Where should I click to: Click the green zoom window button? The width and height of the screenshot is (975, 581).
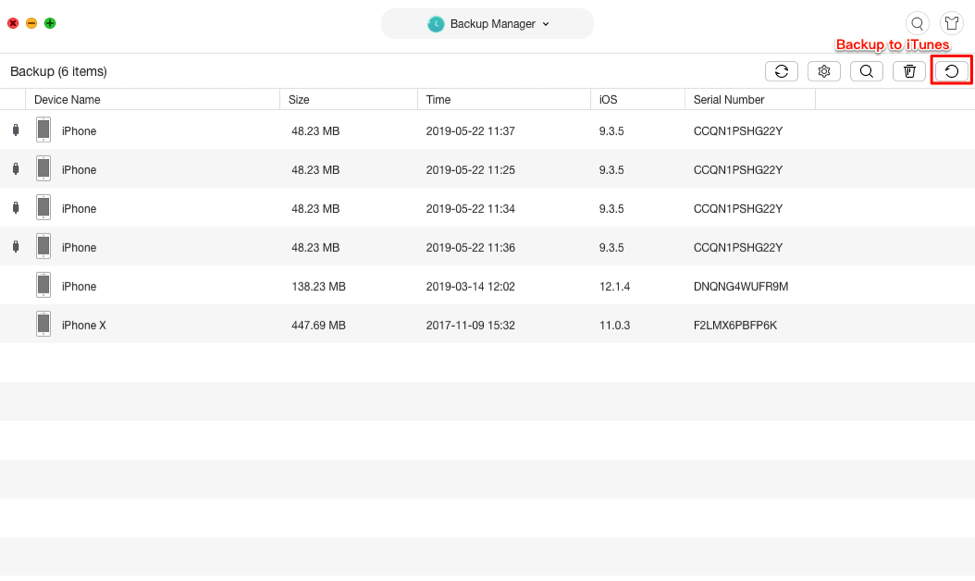pos(50,24)
